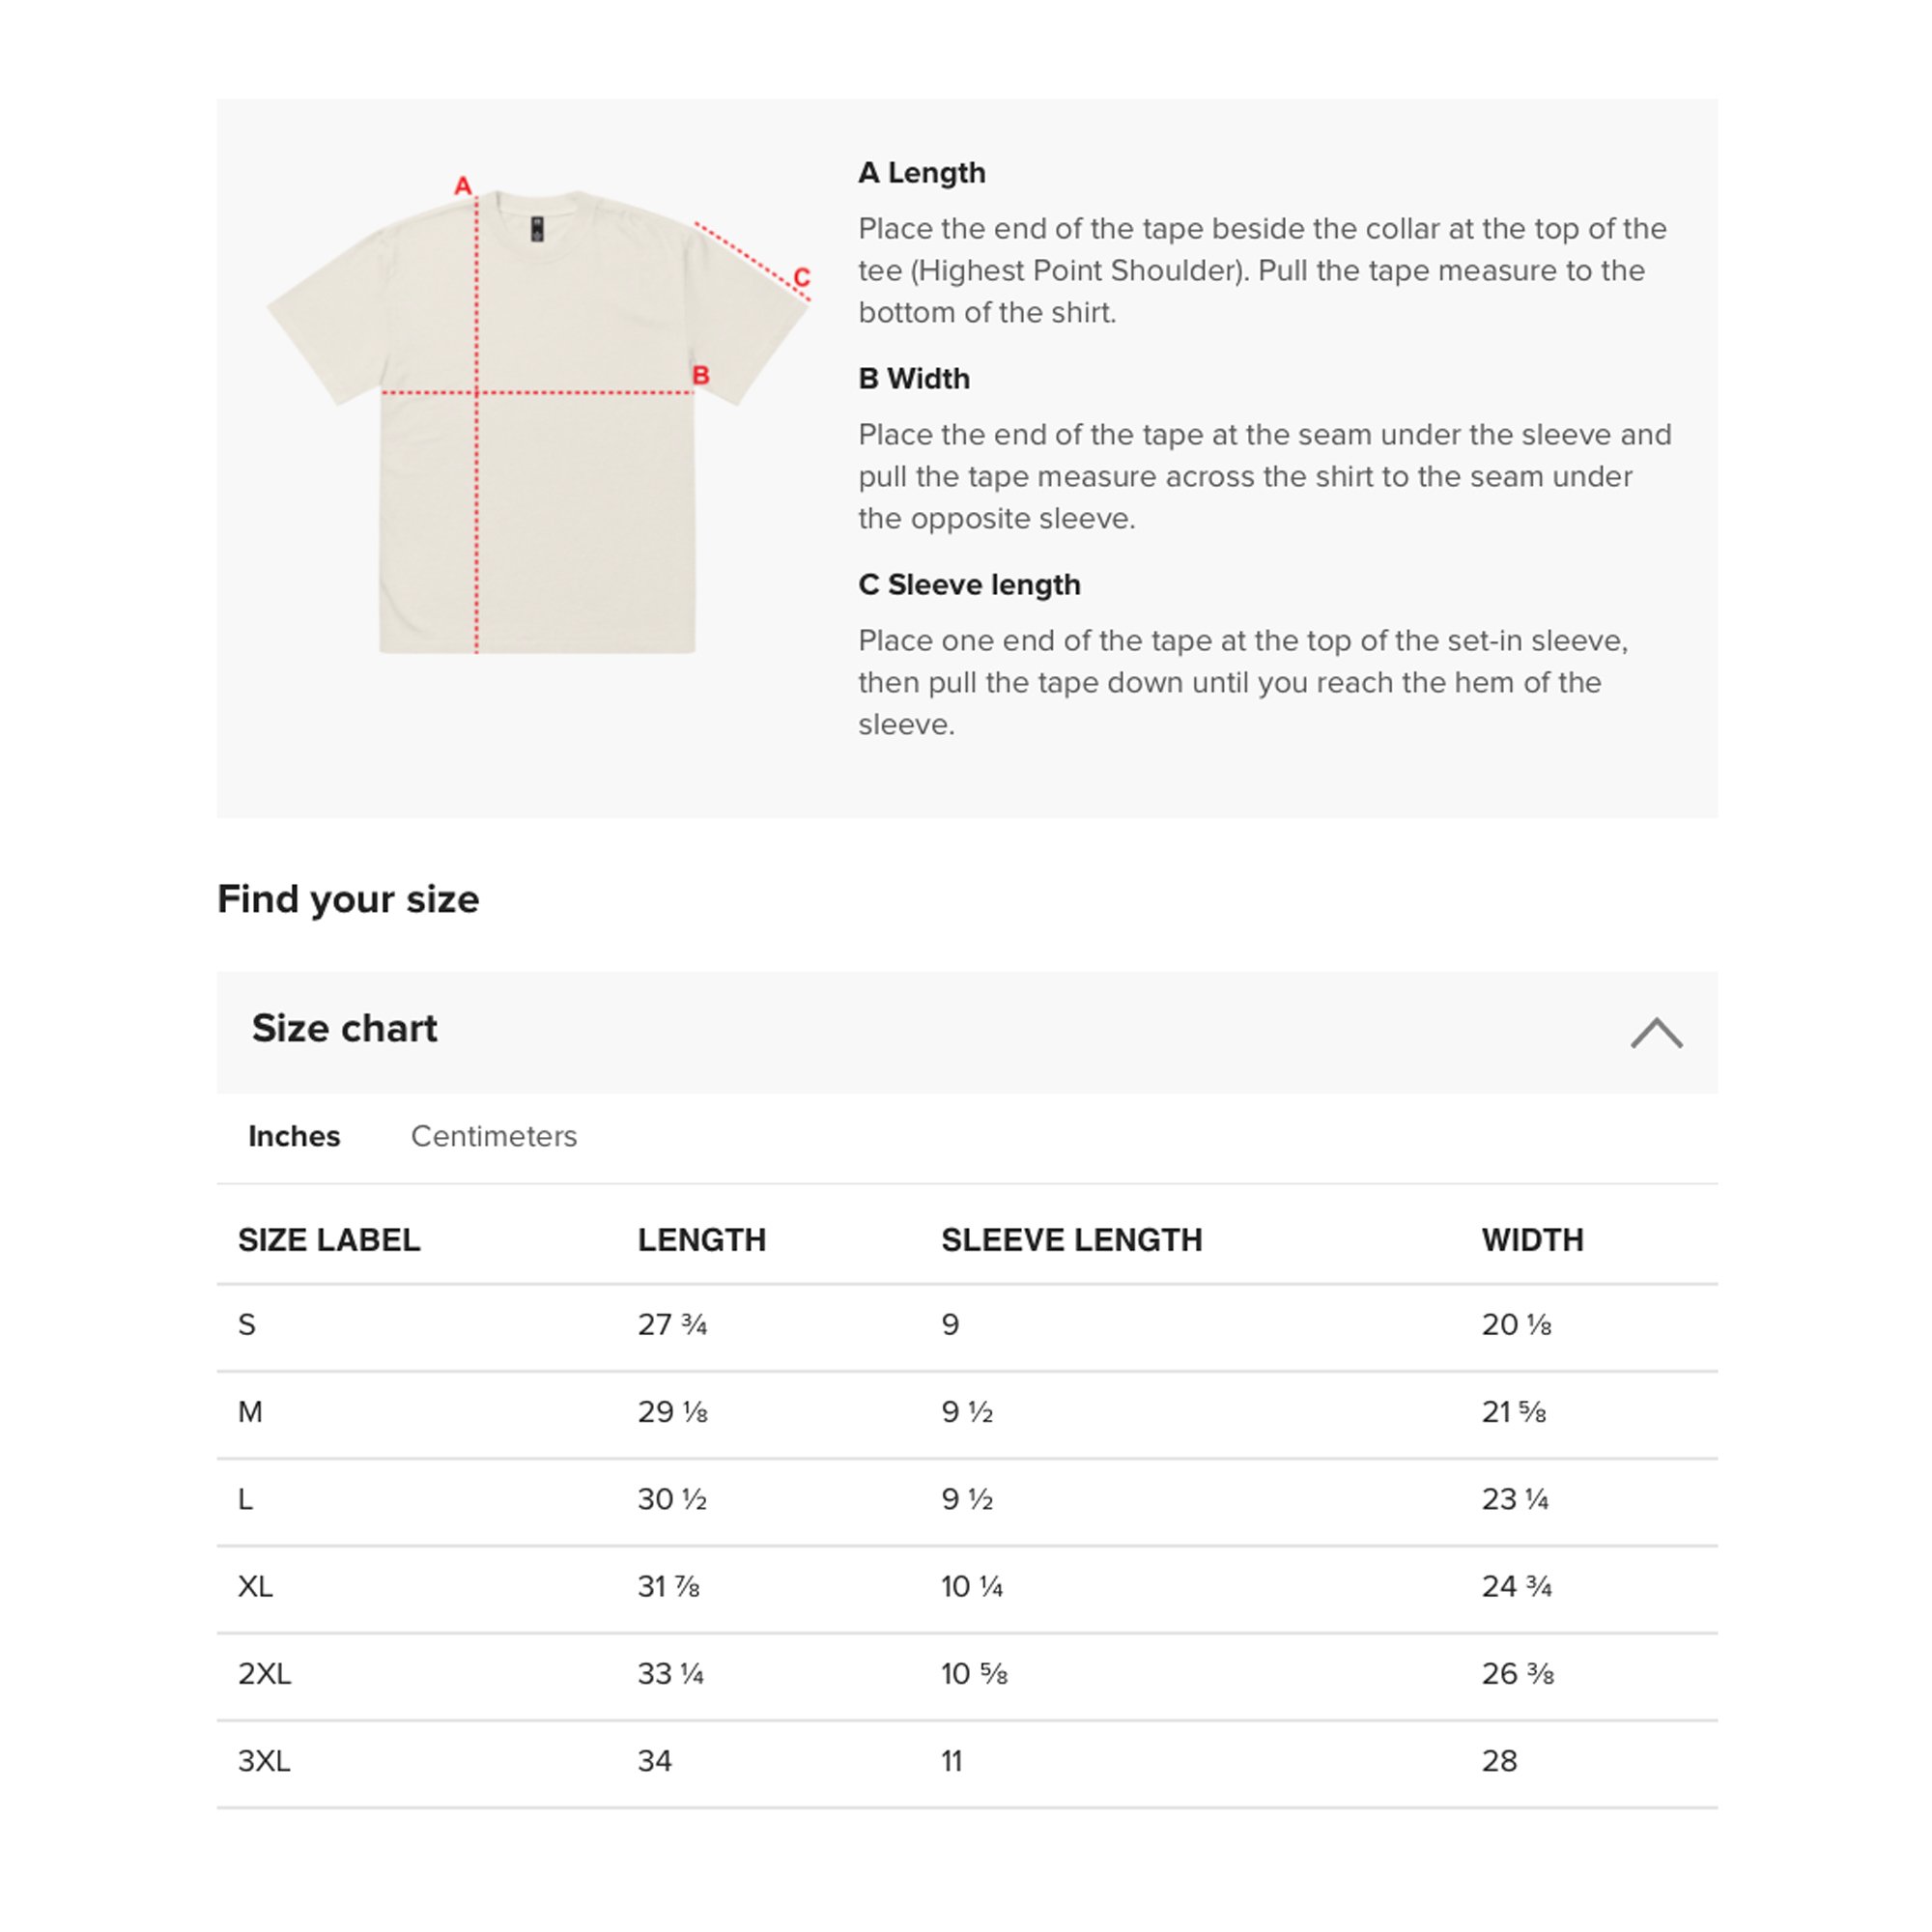Click the 2XL length value 33 ¼
This screenshot has width=1932, height=1932.
pyautogui.click(x=671, y=1674)
